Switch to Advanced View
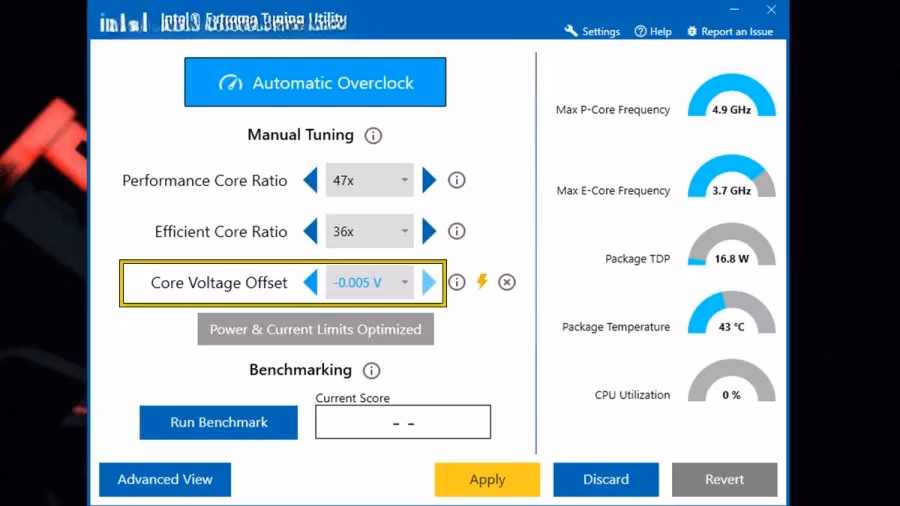The width and height of the screenshot is (900, 506). [x=165, y=479]
